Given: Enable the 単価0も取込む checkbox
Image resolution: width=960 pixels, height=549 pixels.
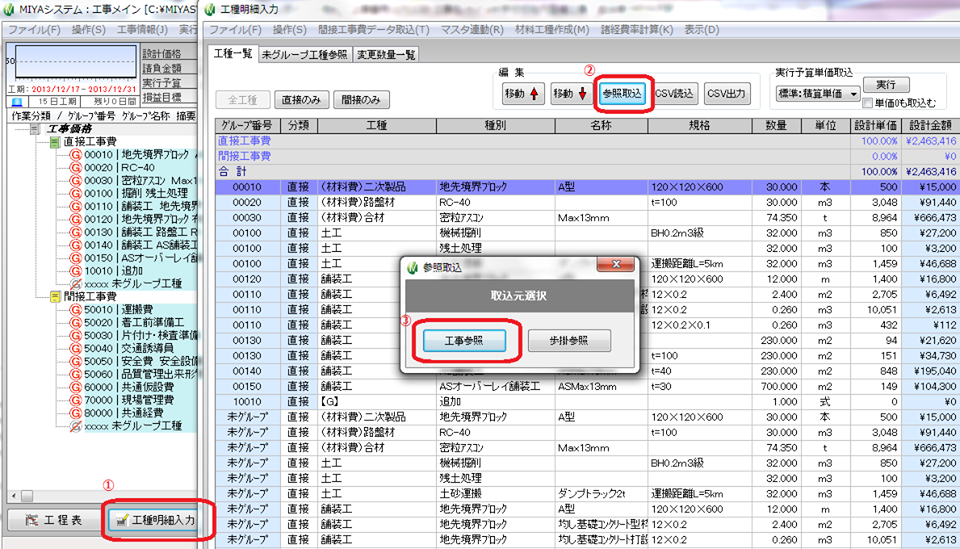Looking at the screenshot, I should tap(868, 103).
